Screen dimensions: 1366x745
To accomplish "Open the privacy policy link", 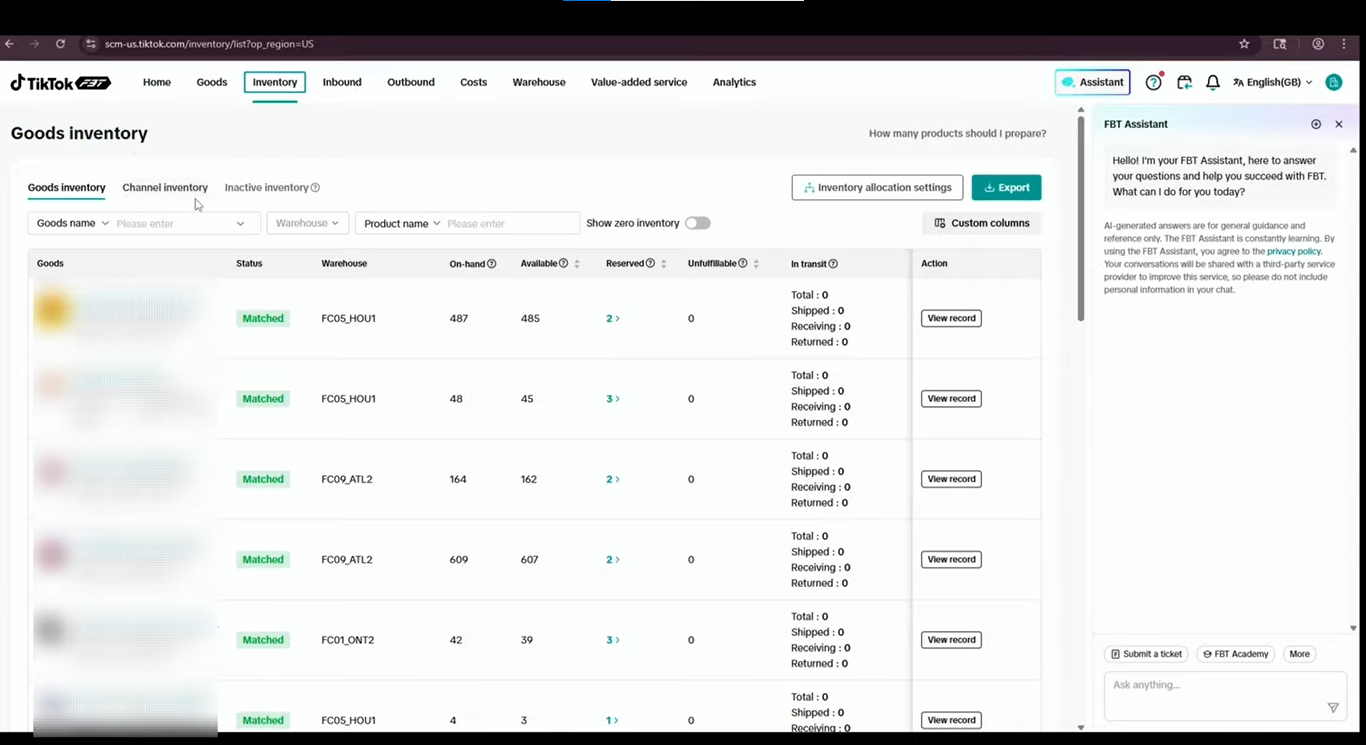I will [x=1294, y=252].
